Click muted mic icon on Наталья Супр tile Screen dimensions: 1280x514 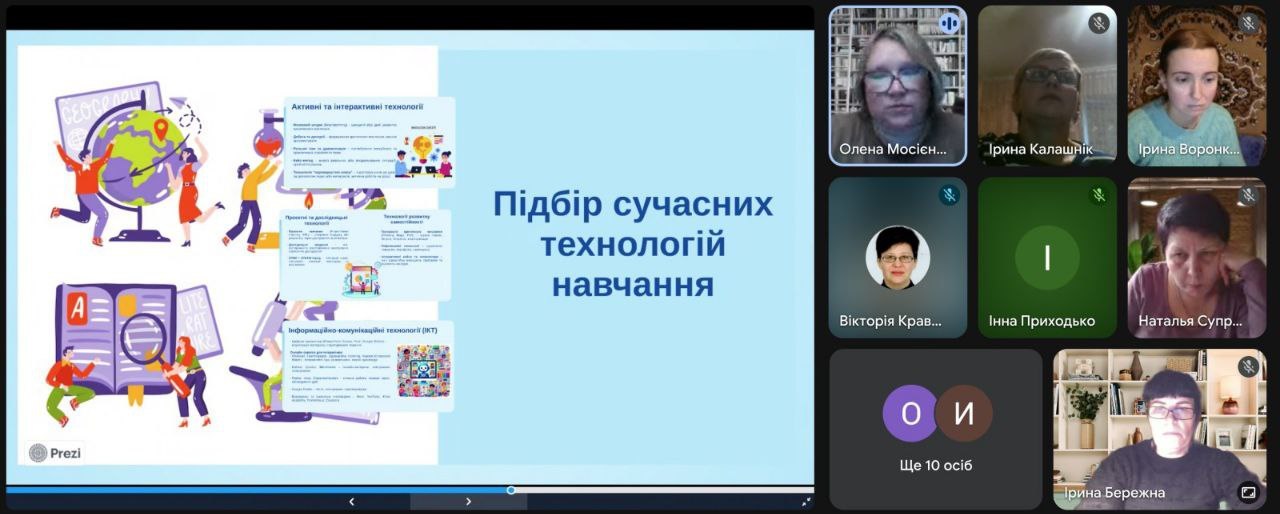[x=1248, y=196]
